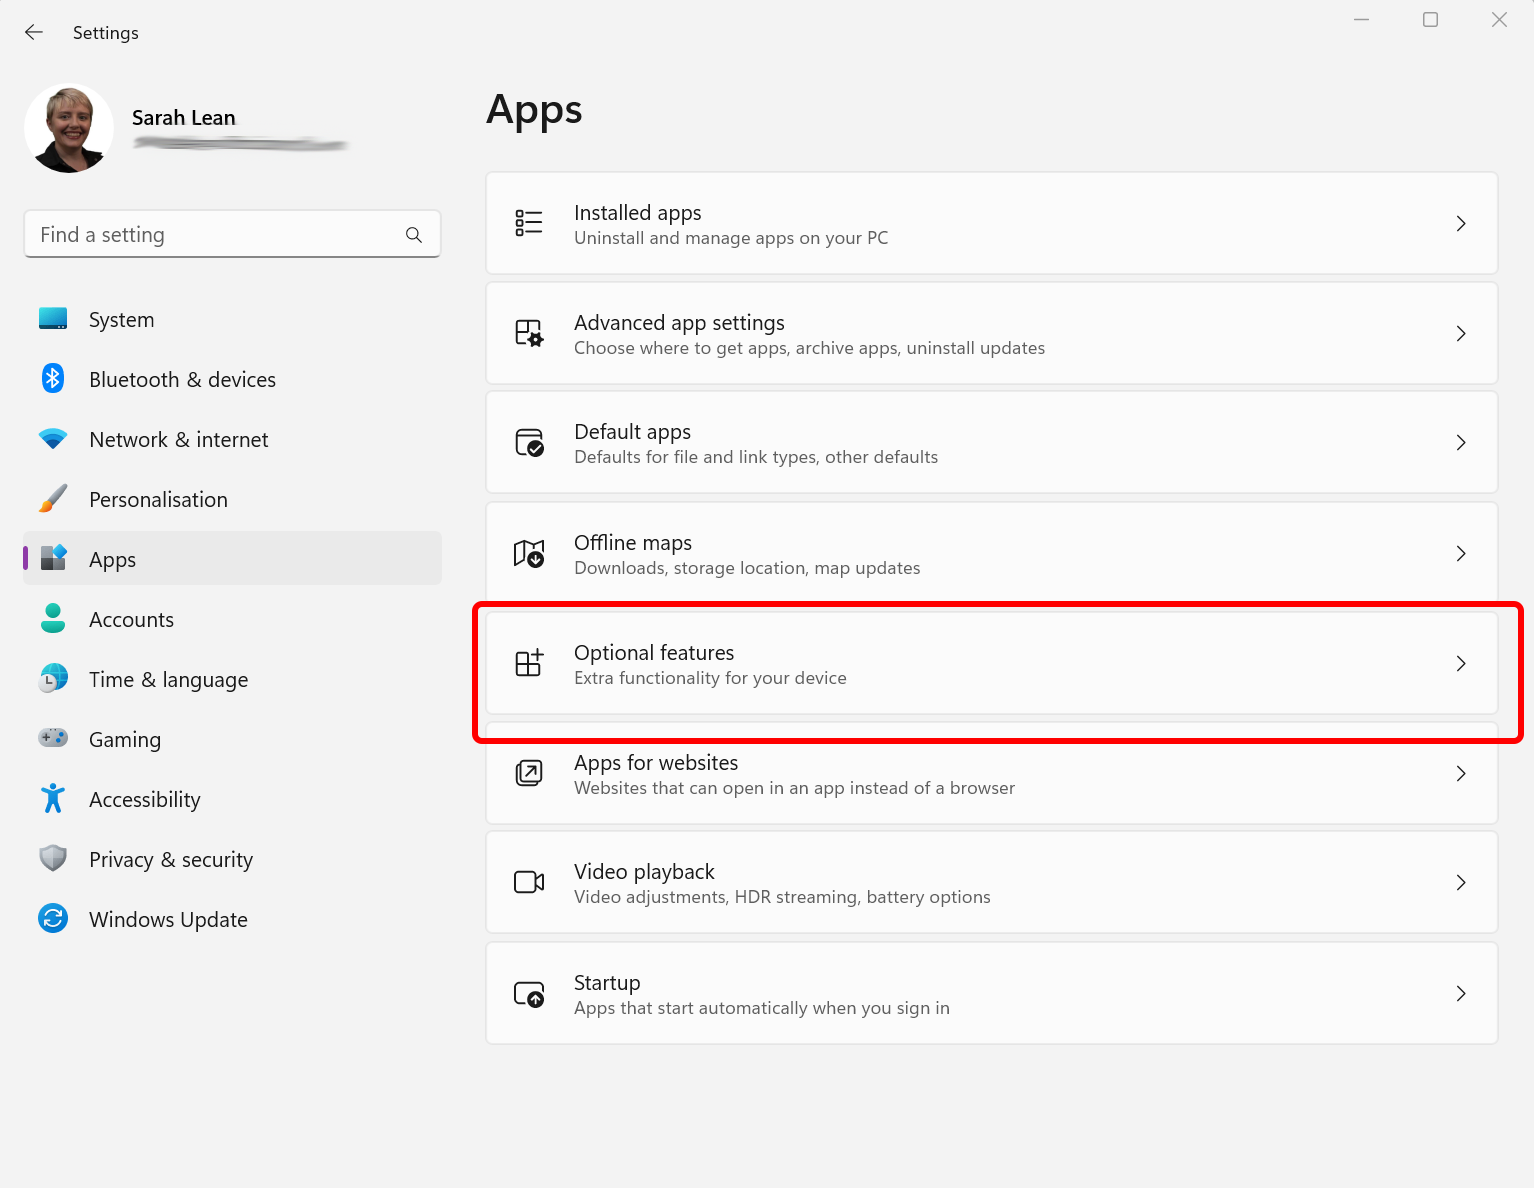Expand the Installed apps entry
1534x1188 pixels.
pos(1461,223)
